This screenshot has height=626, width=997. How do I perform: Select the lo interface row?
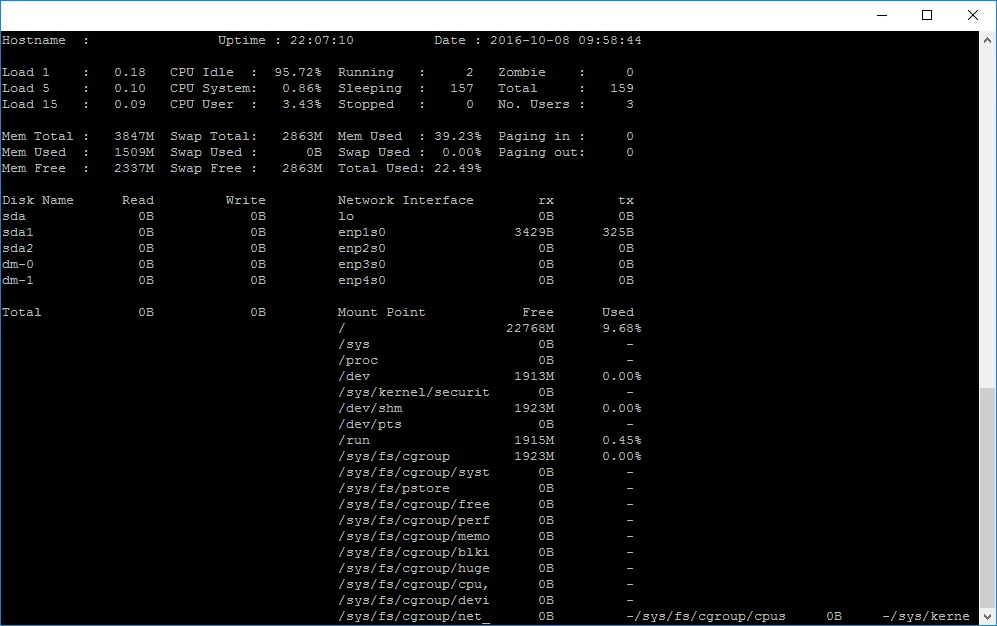pos(486,217)
